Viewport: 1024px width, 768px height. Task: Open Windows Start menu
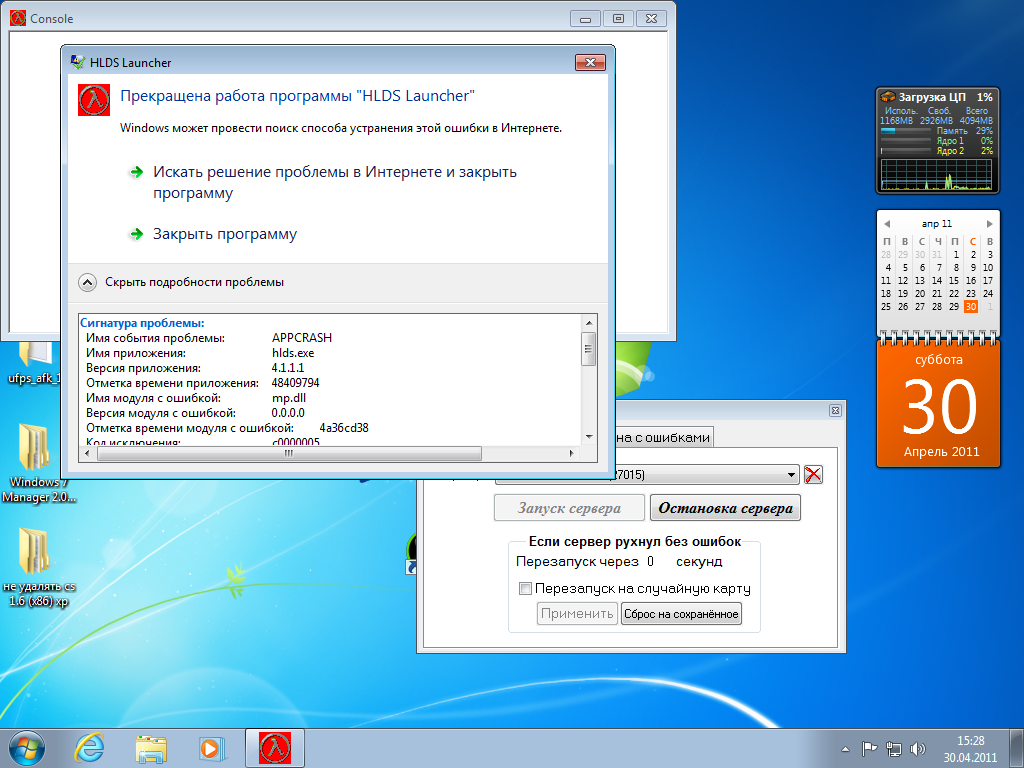[x=27, y=748]
